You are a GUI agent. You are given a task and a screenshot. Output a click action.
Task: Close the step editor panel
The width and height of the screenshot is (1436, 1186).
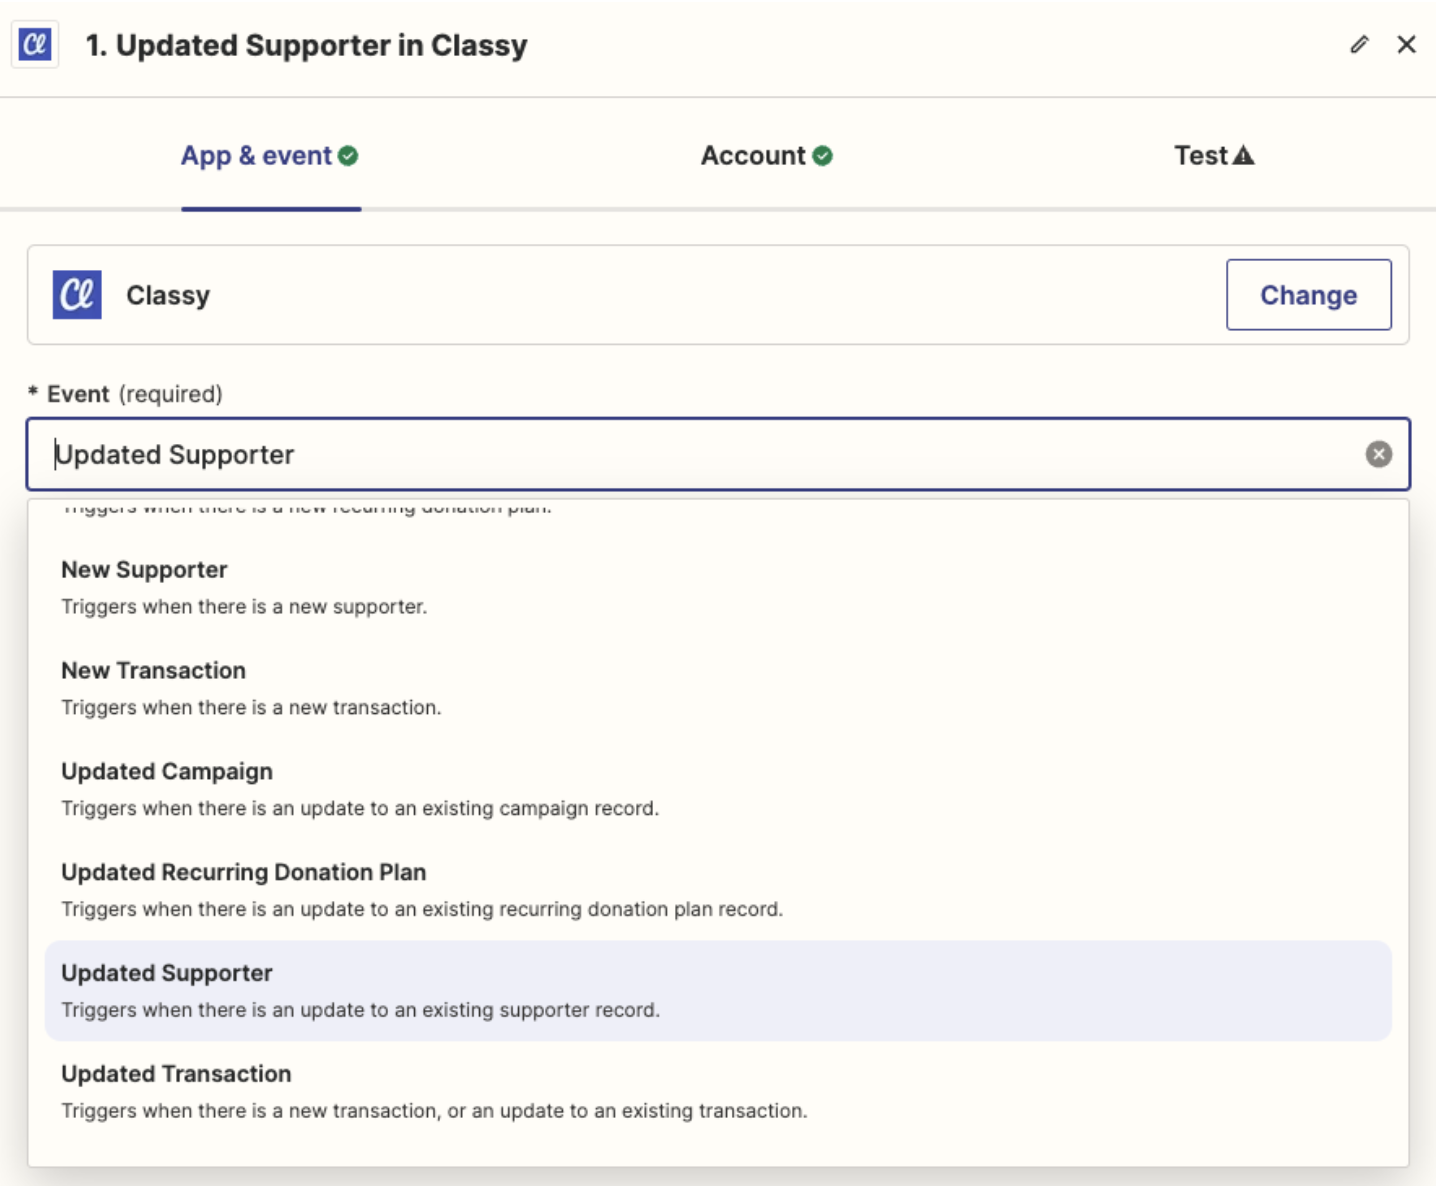tap(1406, 45)
